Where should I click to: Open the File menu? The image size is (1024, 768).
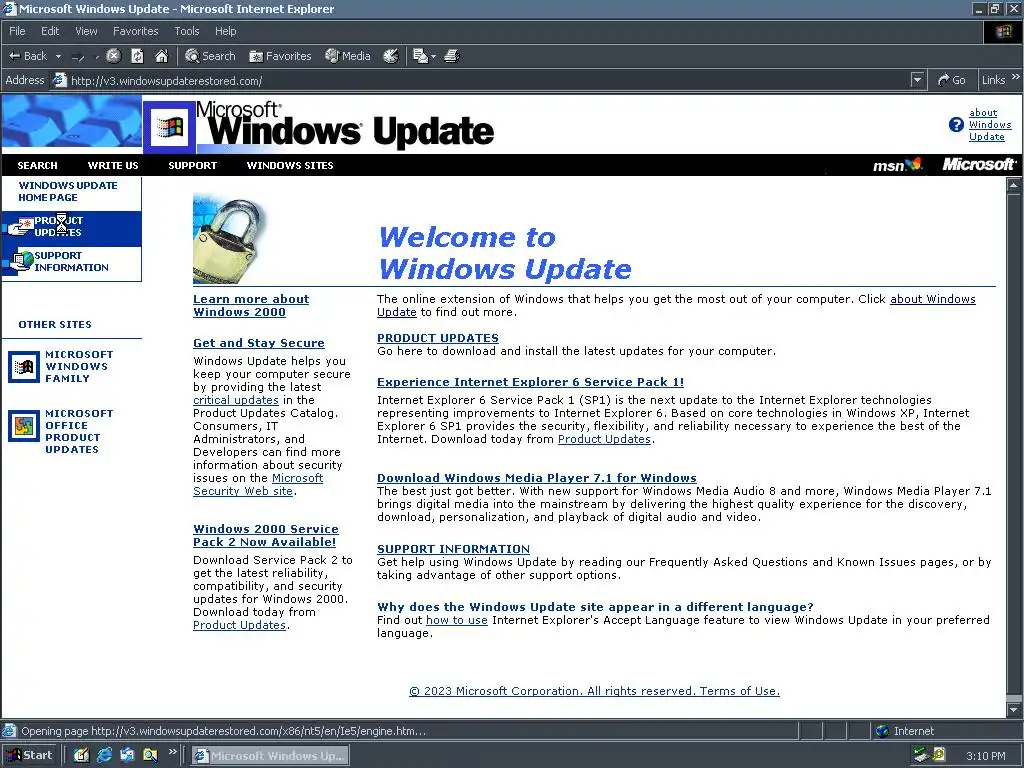point(17,31)
